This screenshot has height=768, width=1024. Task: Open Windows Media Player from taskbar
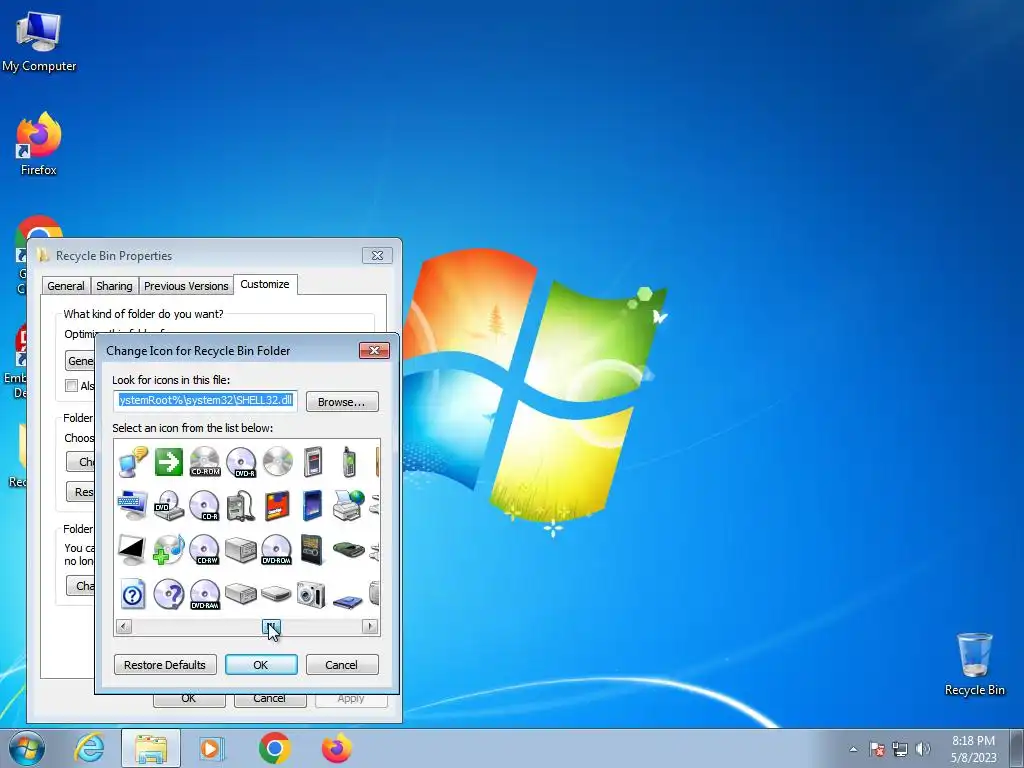(x=211, y=748)
